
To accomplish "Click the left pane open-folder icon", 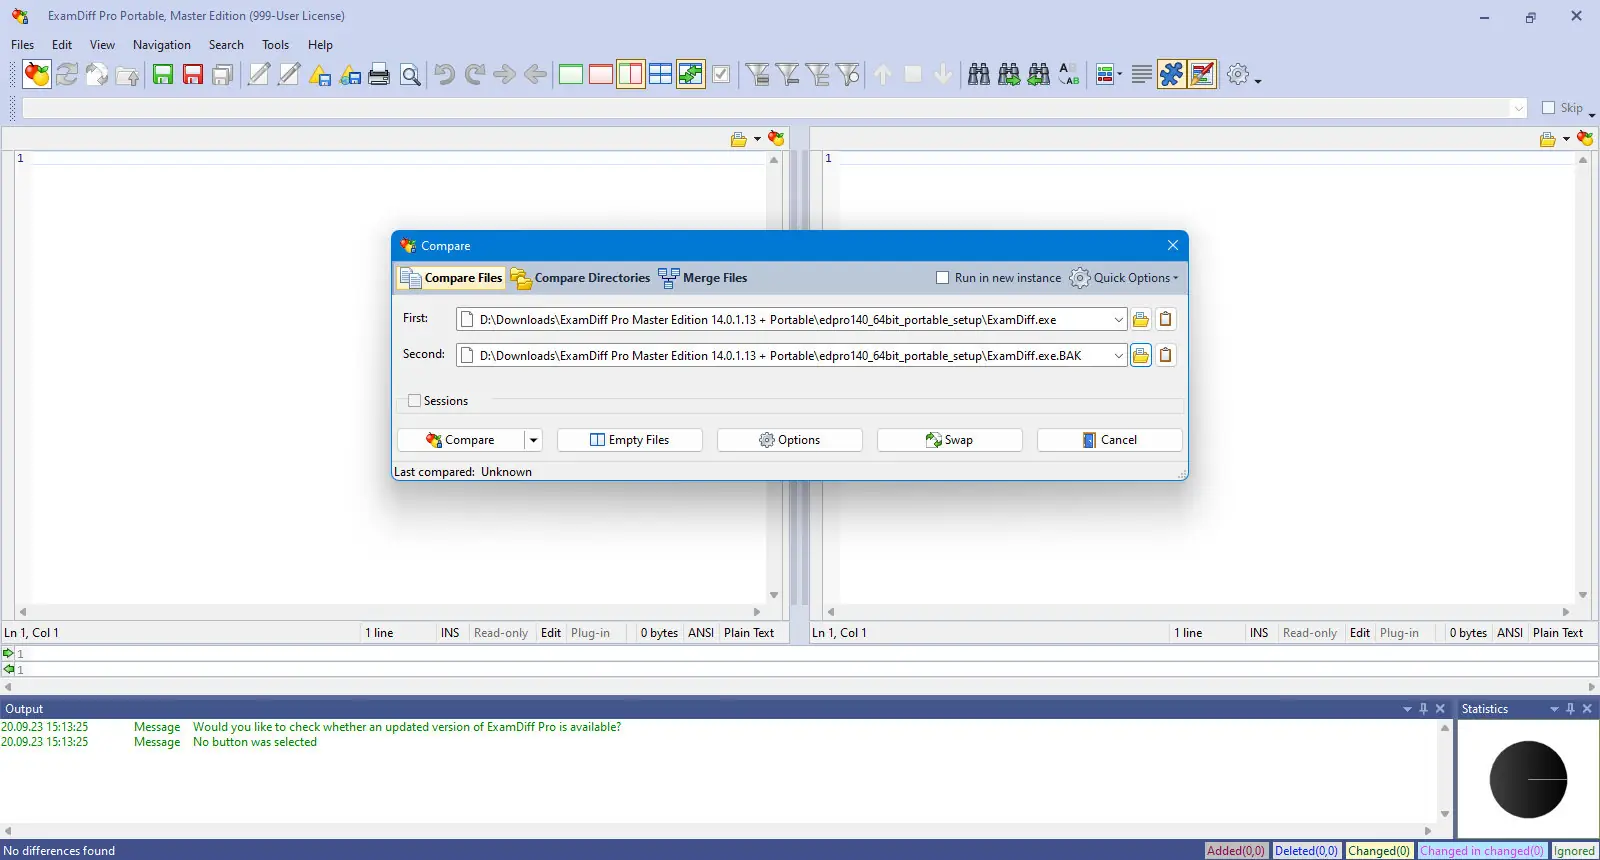I will pos(739,139).
